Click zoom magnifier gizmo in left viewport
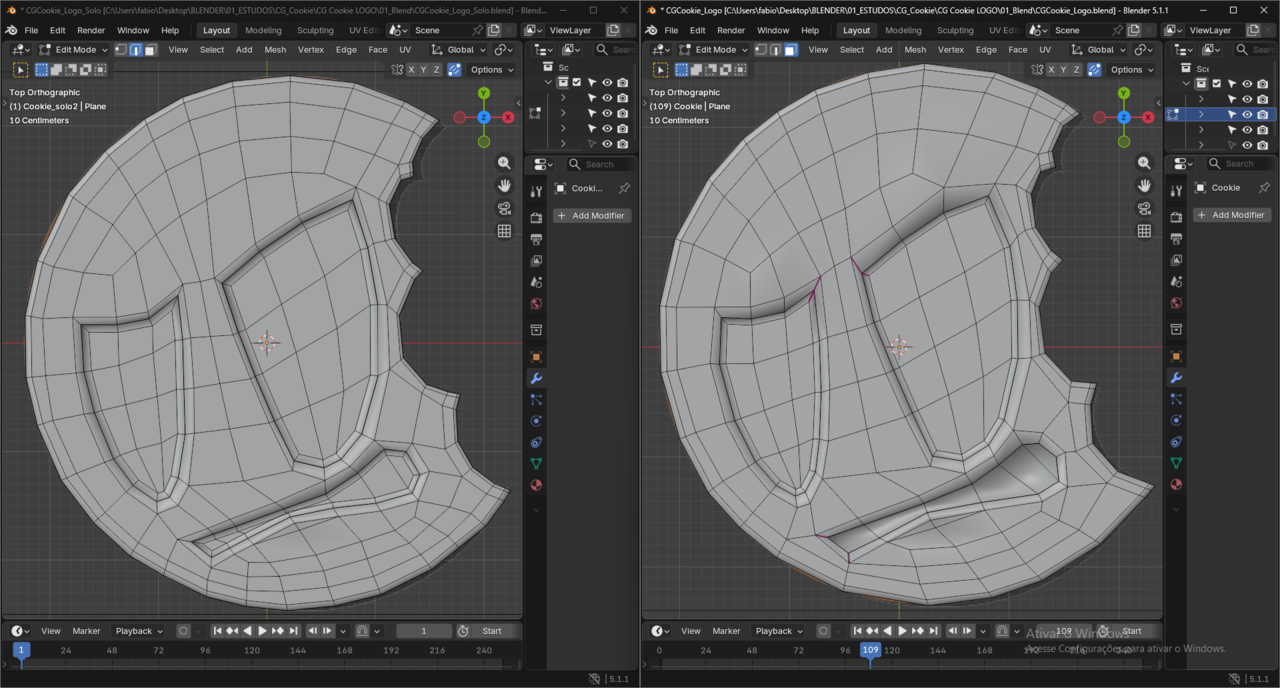 [x=504, y=163]
